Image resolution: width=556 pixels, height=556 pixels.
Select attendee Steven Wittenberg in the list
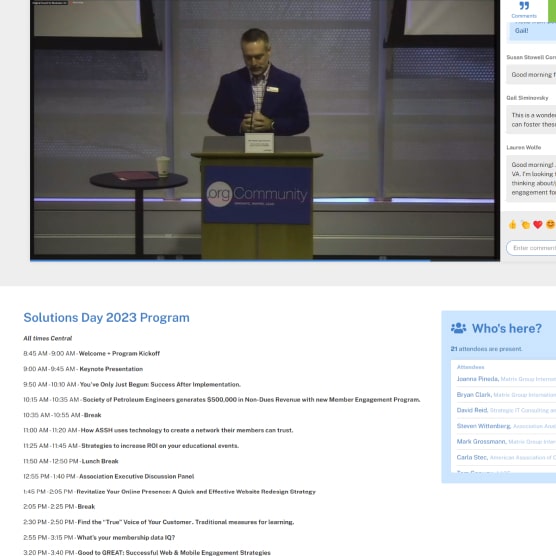[506, 426]
